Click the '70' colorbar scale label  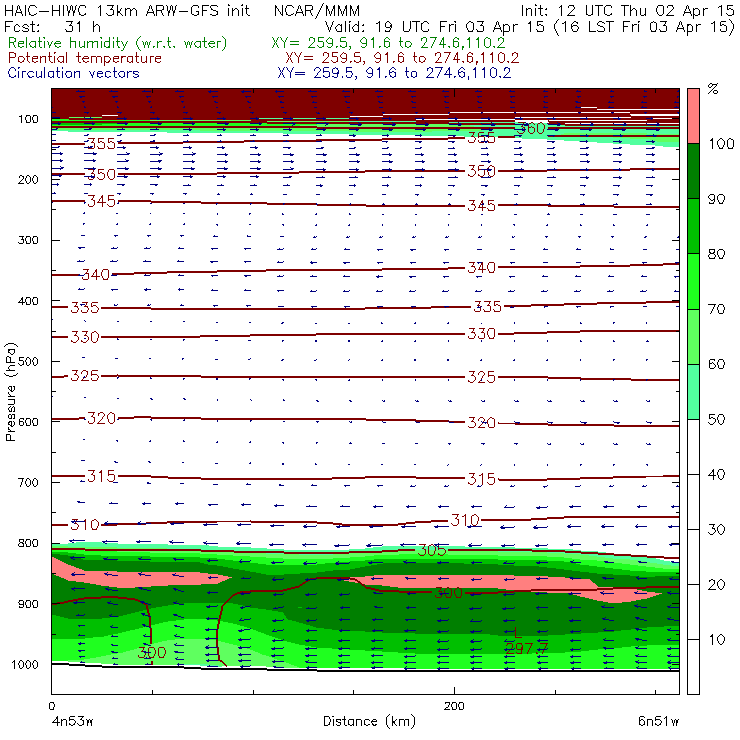716,309
